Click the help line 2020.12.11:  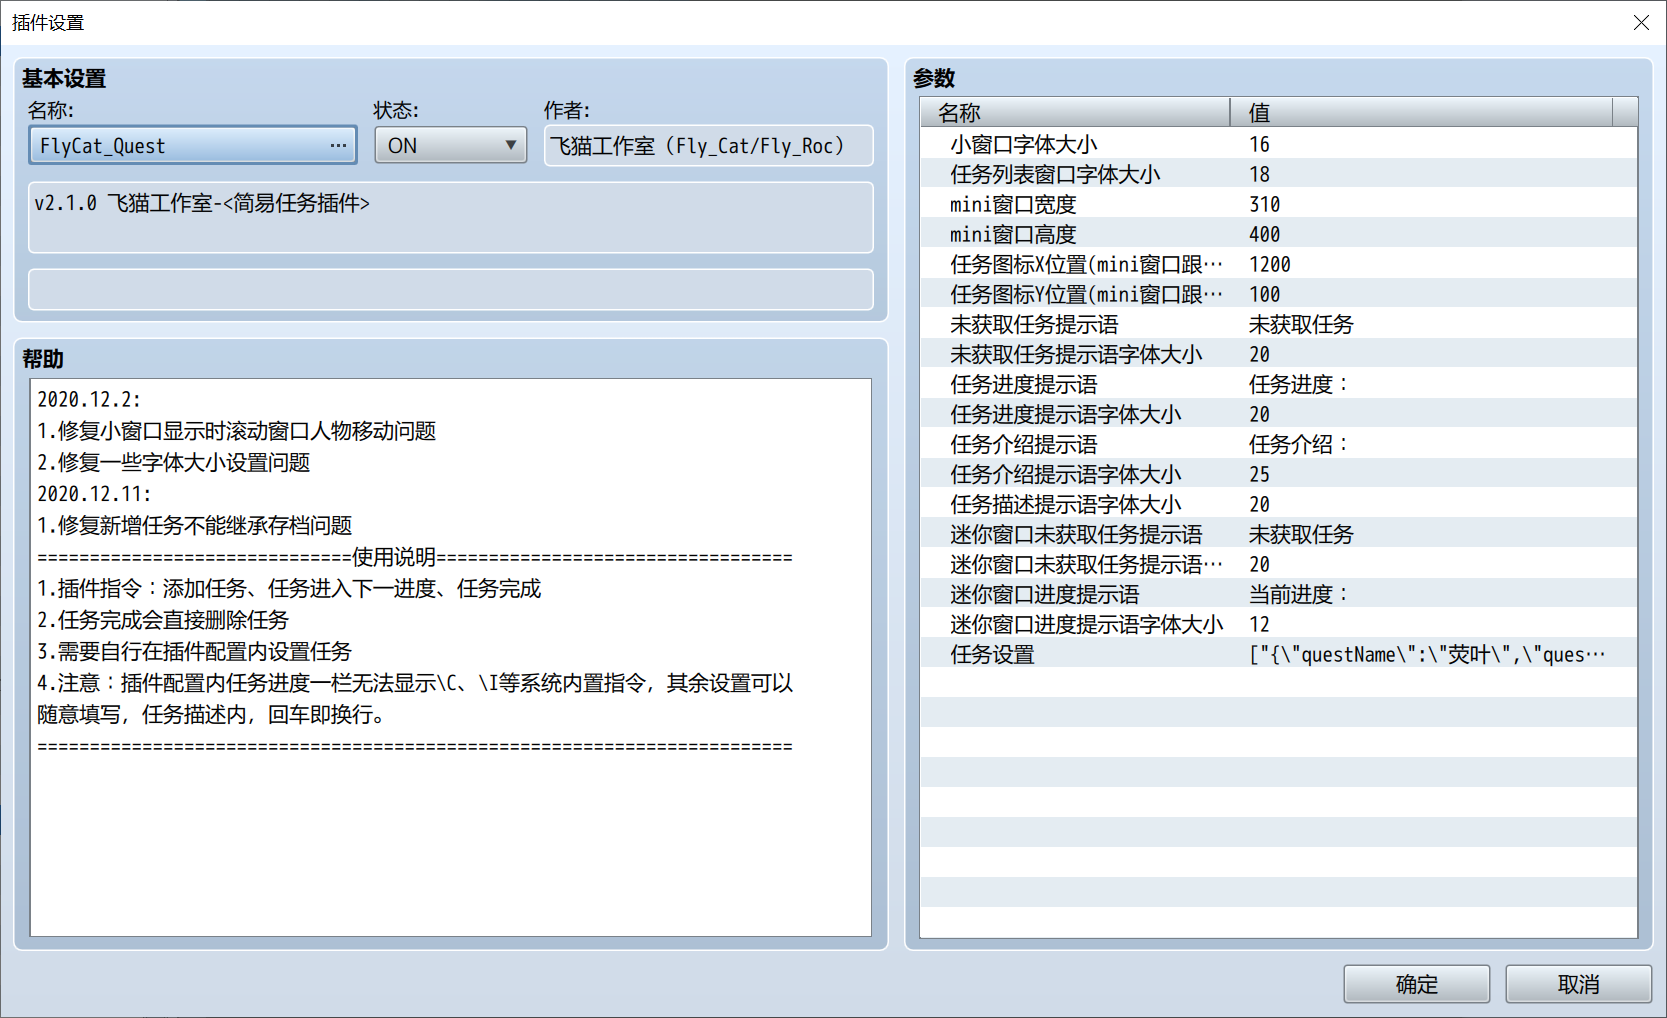(x=94, y=494)
